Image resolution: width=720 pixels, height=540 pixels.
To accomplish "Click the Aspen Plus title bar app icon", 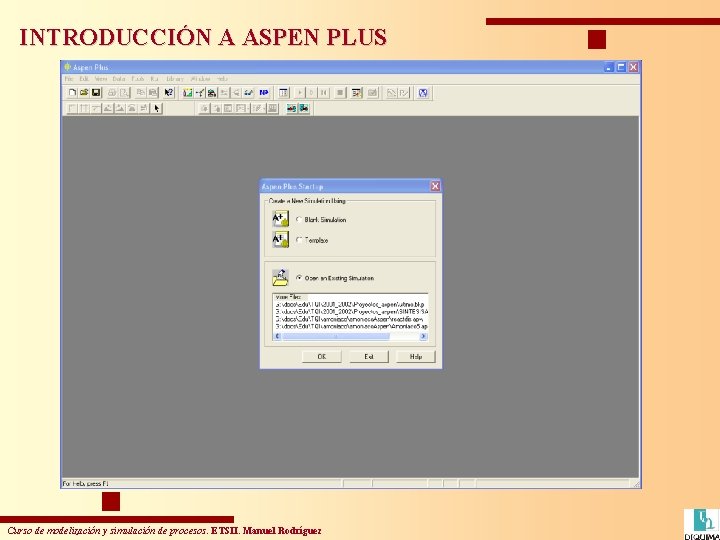I will [68, 67].
